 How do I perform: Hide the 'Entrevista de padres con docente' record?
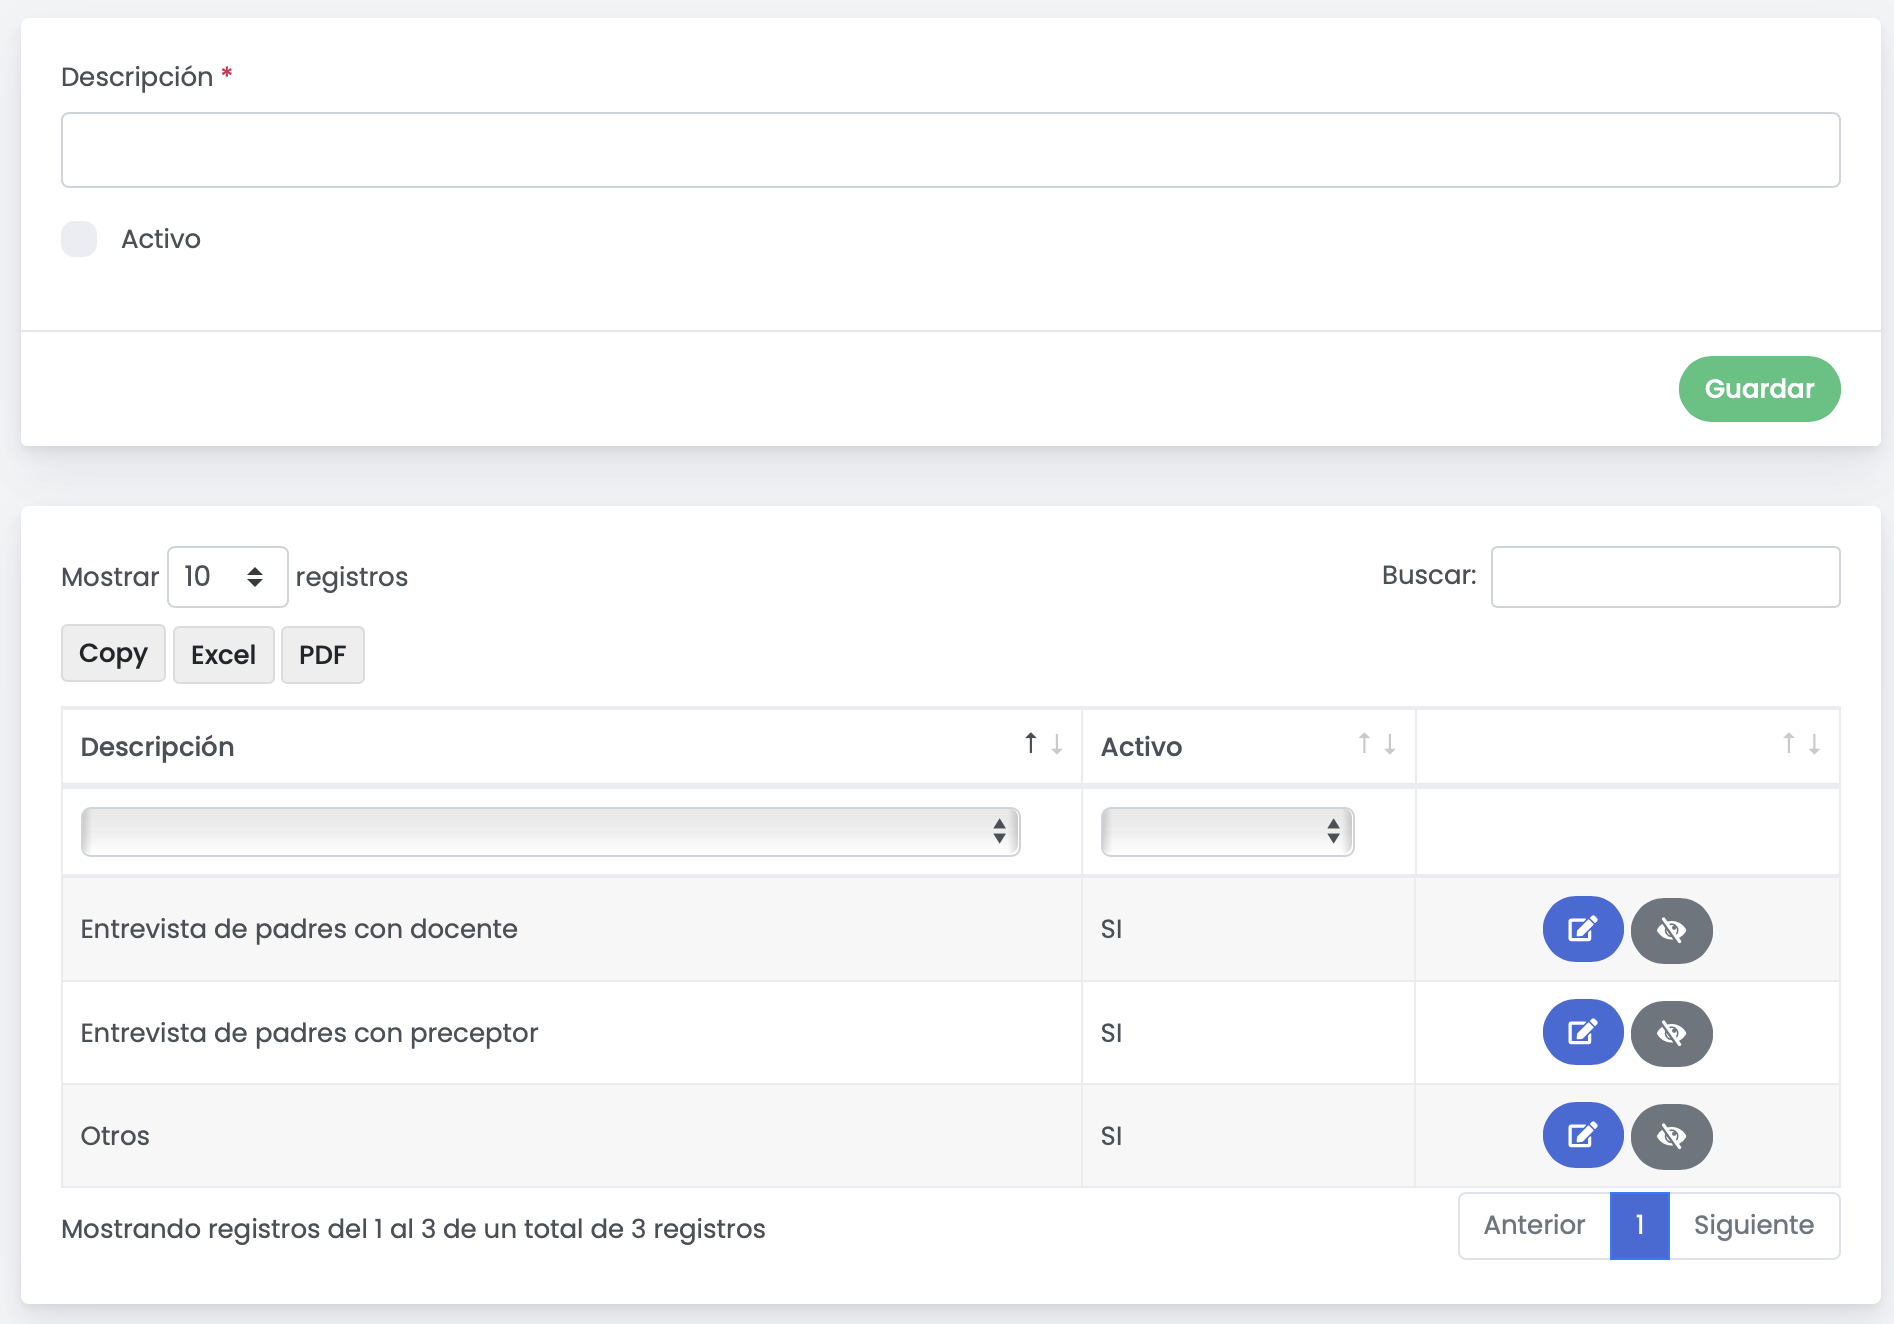coord(1671,930)
